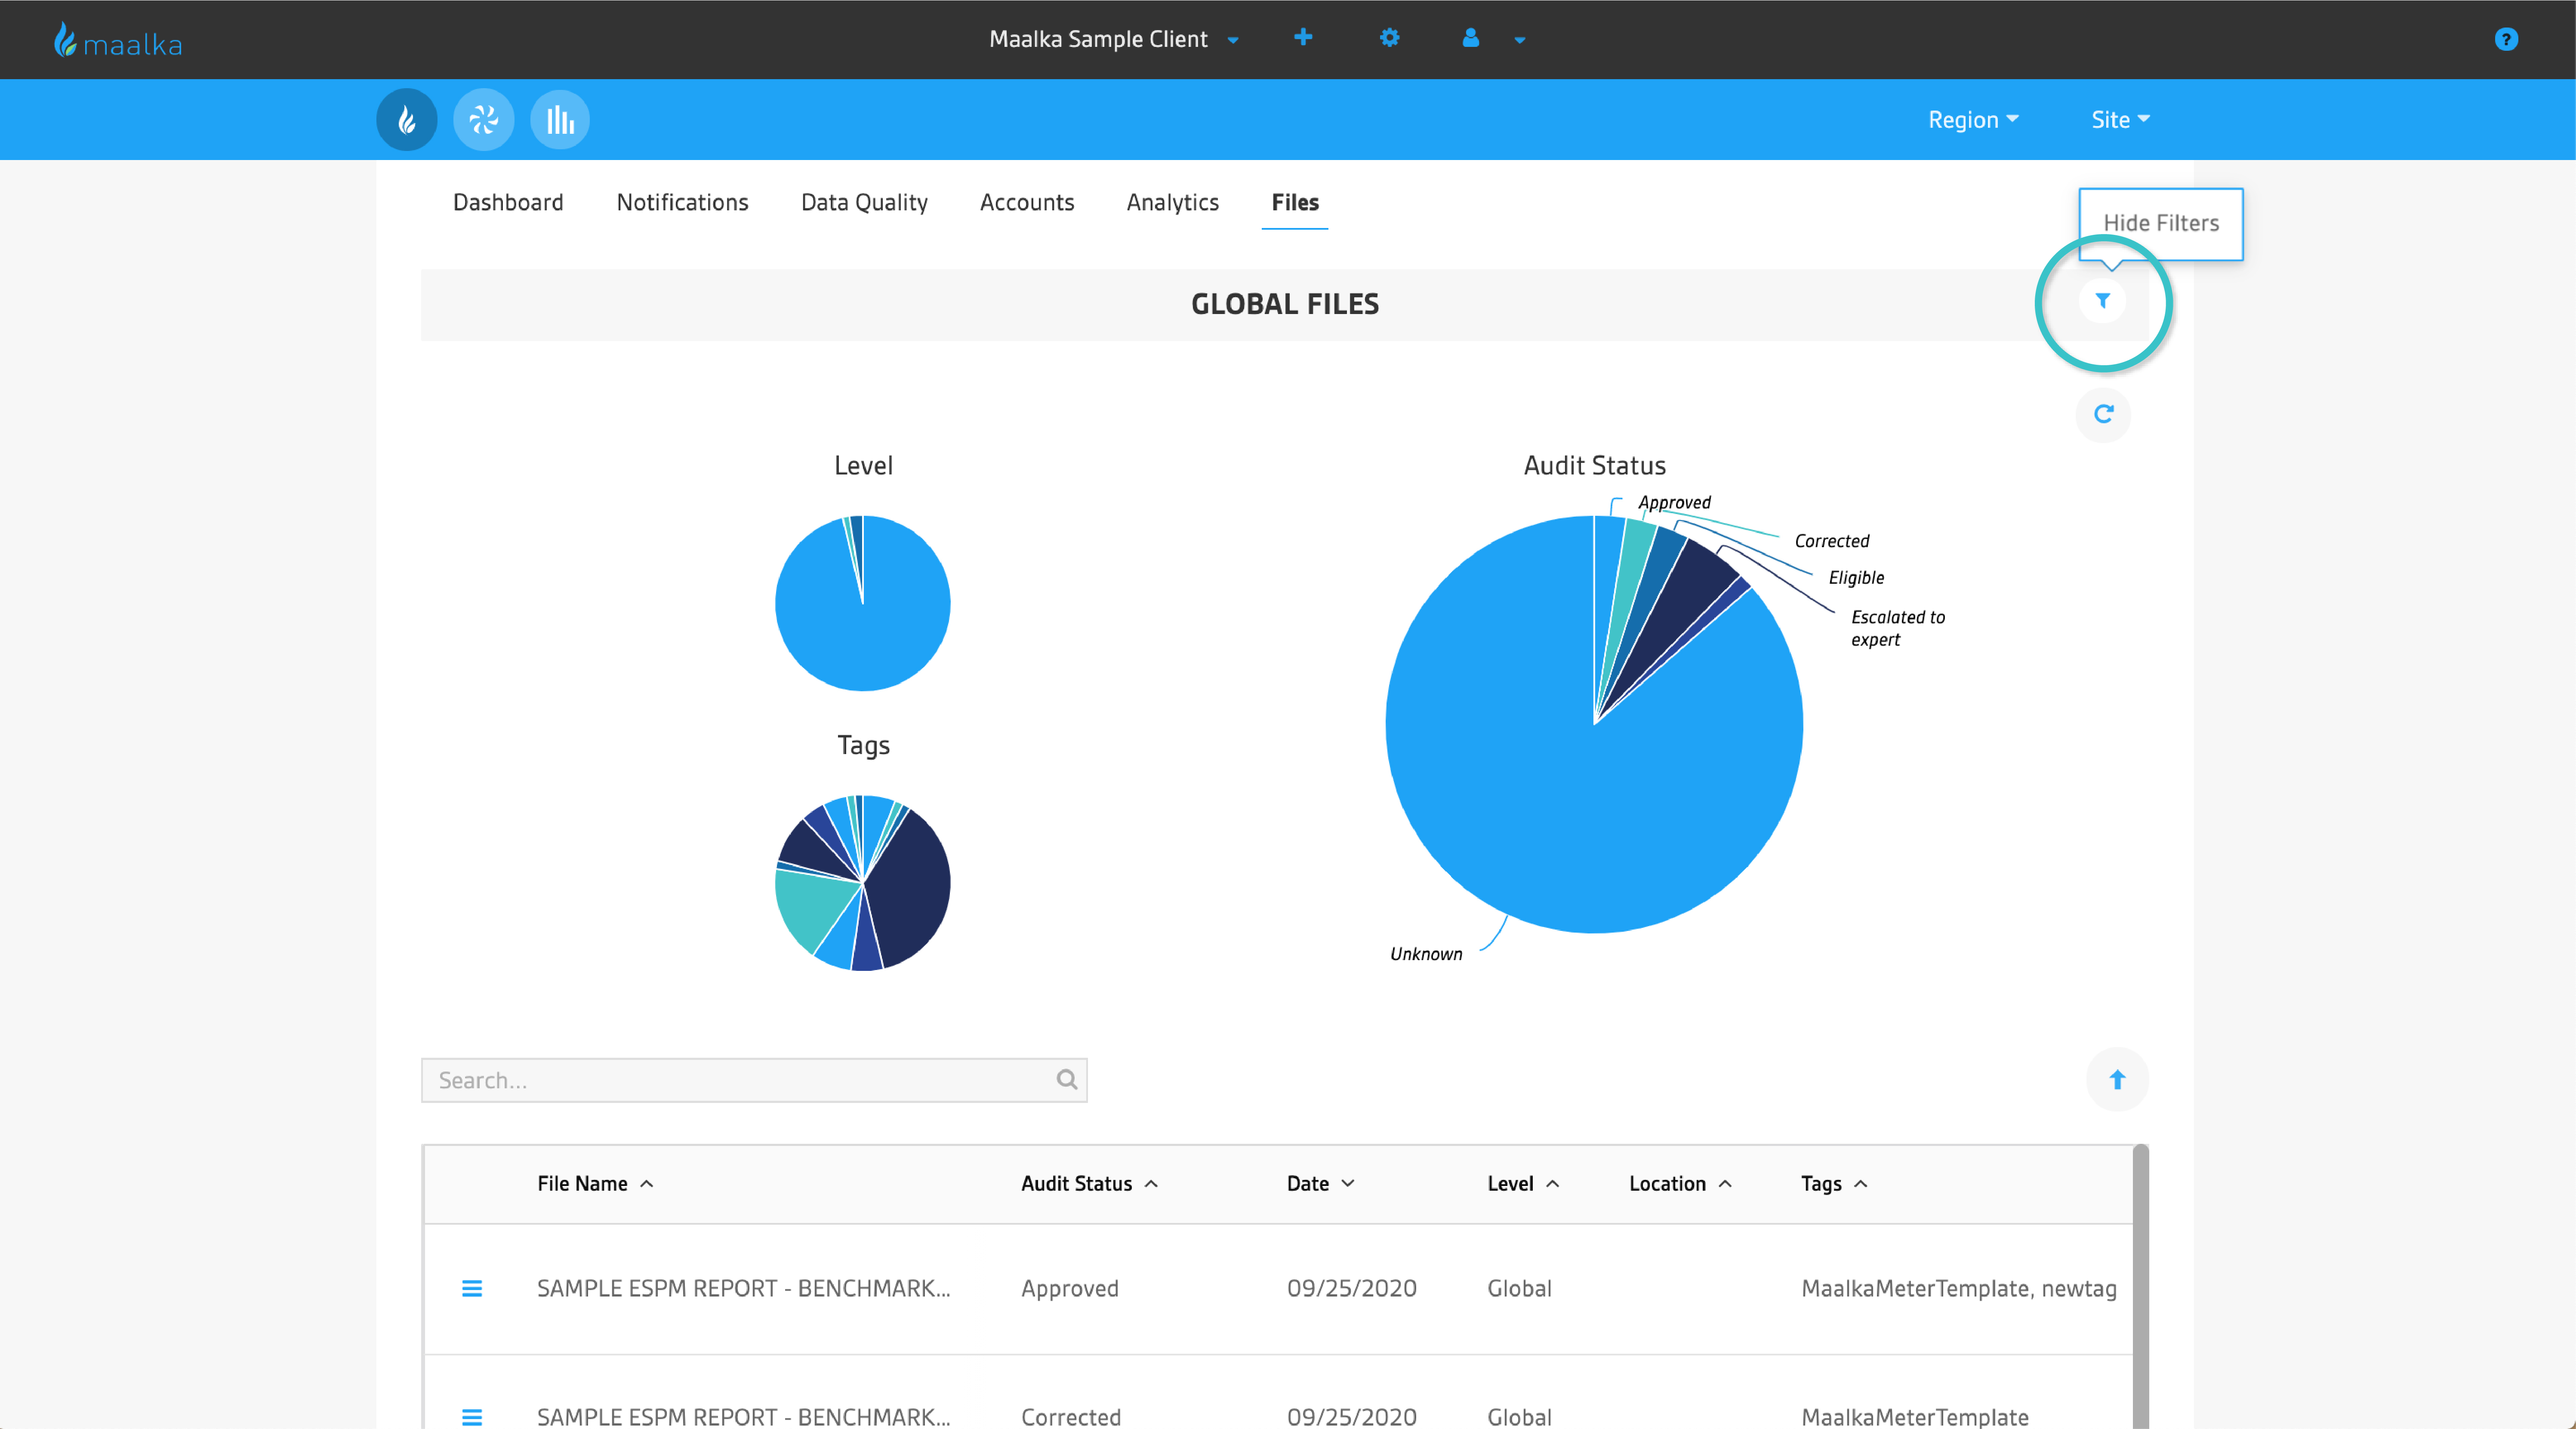Click the second SAMPLE ESPM REPORT file name
This screenshot has height=1429, width=2576.
coord(743,1417)
